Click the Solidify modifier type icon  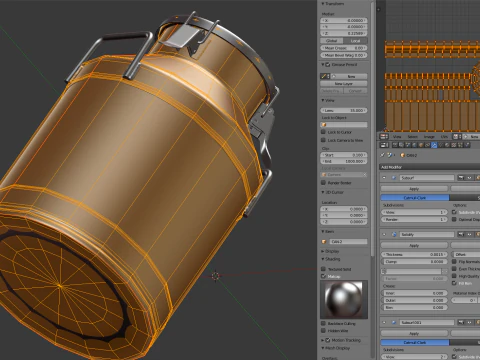tap(394, 234)
